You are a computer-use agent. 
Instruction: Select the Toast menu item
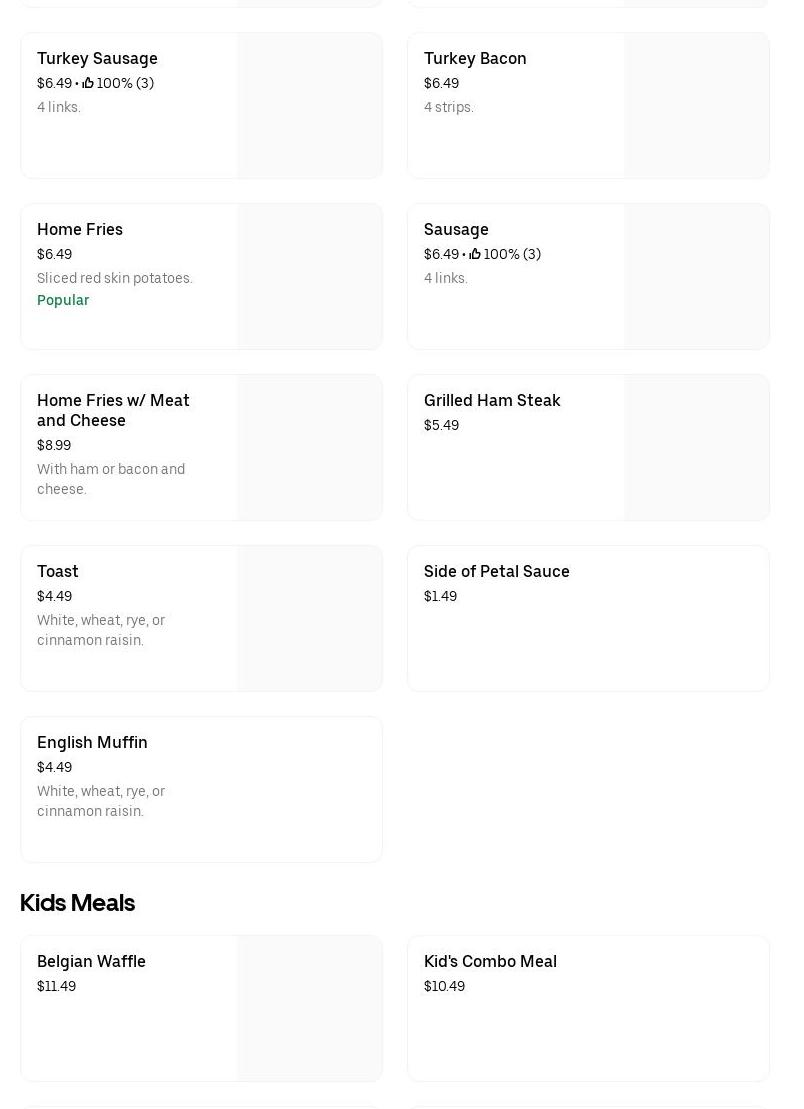click(58, 571)
